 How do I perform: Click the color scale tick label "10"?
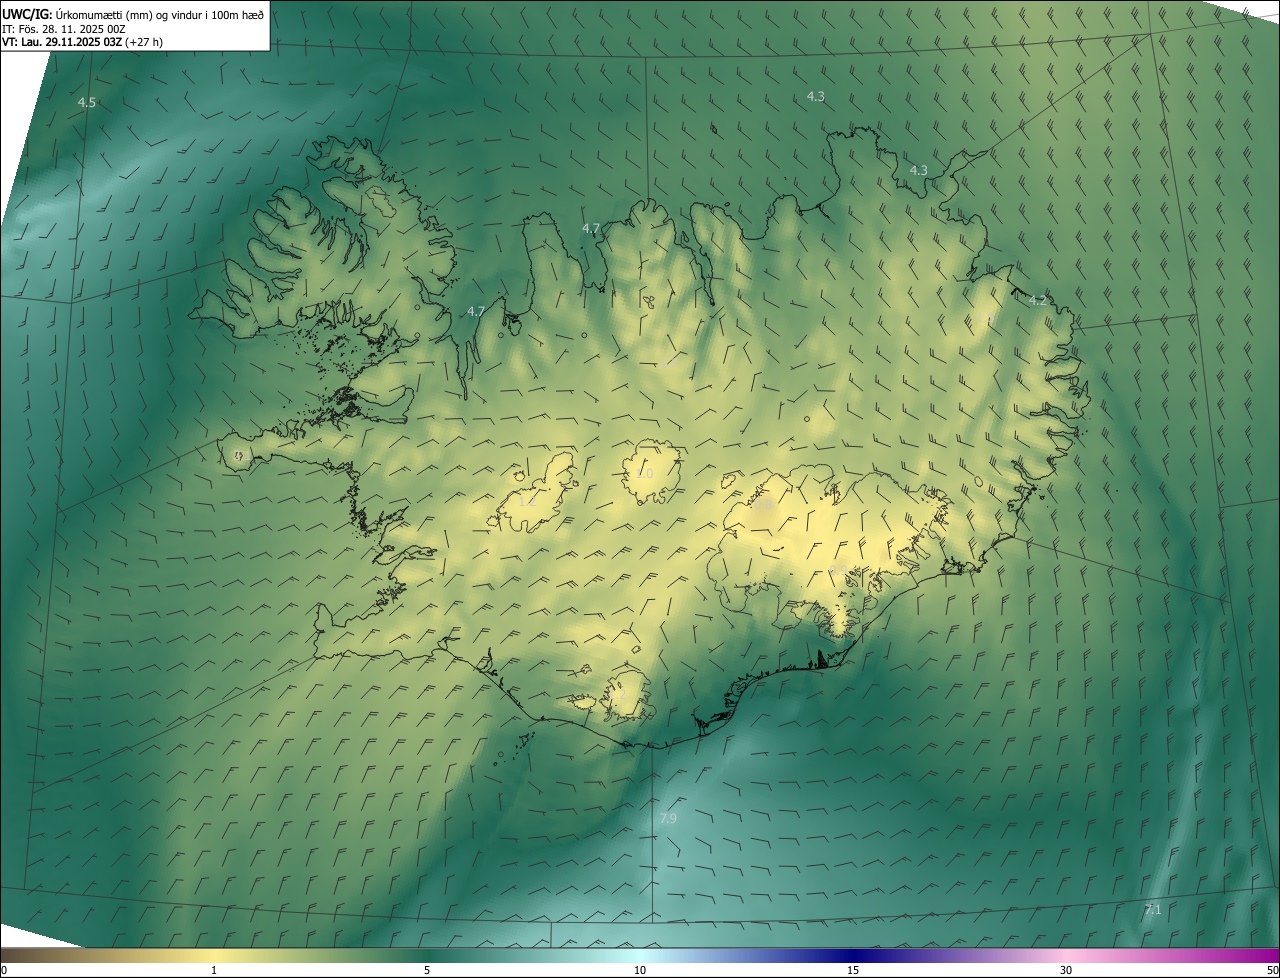640,970
